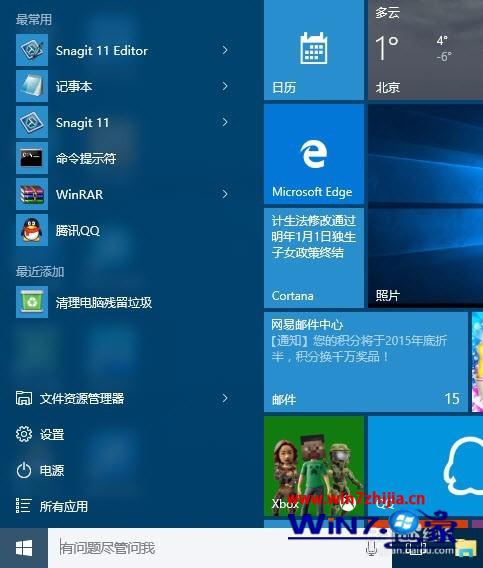Click the WinRAR entry label
The image size is (483, 568).
(79, 195)
